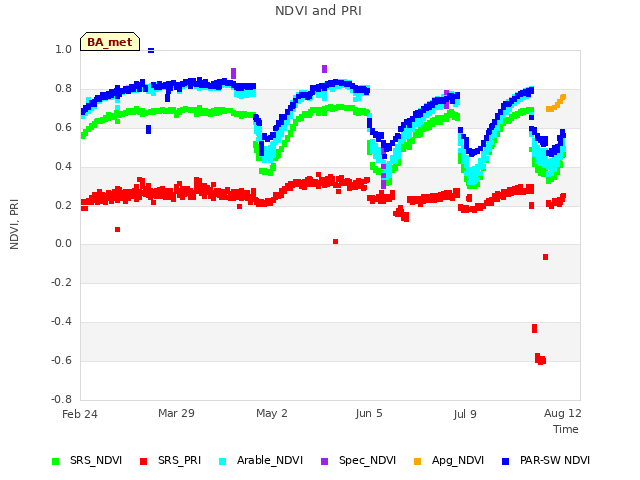Click the Aug 12 x-axis label
Viewport: 640px width, 480px height.
point(563,413)
